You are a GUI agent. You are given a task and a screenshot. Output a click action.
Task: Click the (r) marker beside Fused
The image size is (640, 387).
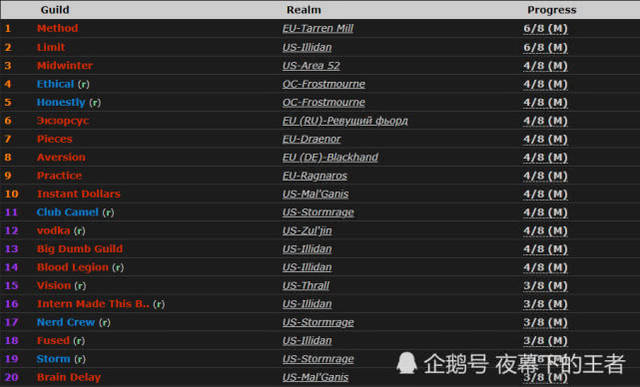click(x=79, y=340)
